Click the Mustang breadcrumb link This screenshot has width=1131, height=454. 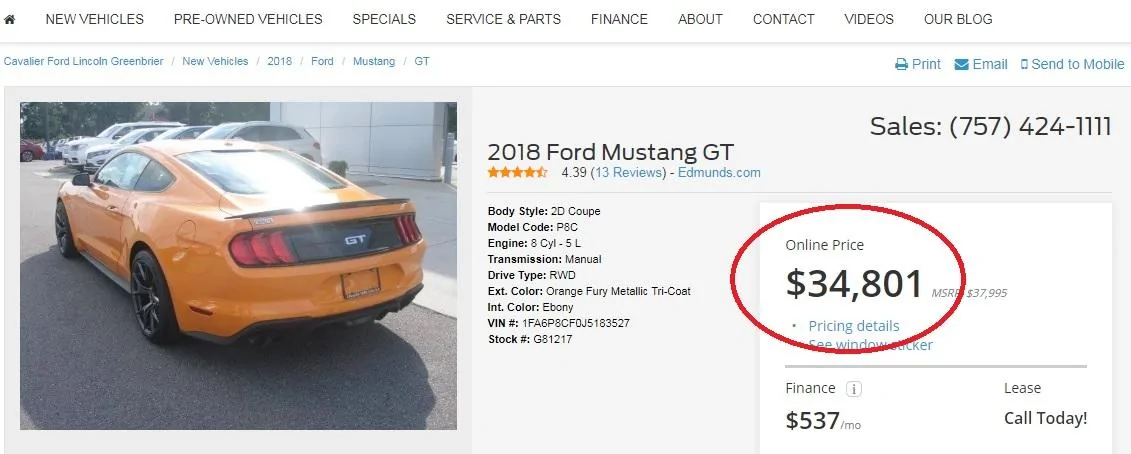coord(374,61)
